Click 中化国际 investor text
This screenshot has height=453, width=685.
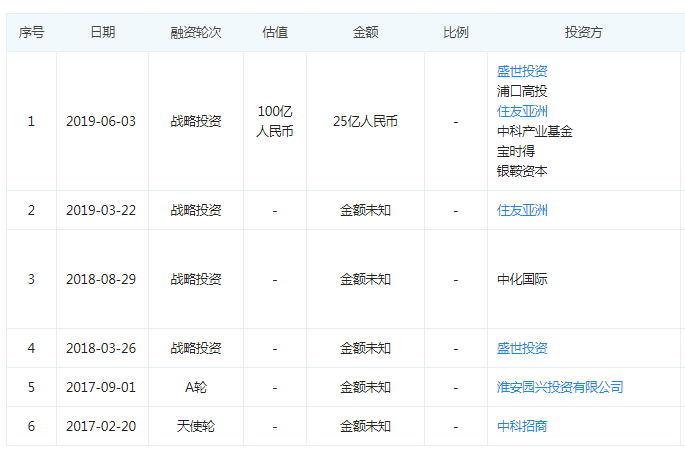tap(522, 280)
